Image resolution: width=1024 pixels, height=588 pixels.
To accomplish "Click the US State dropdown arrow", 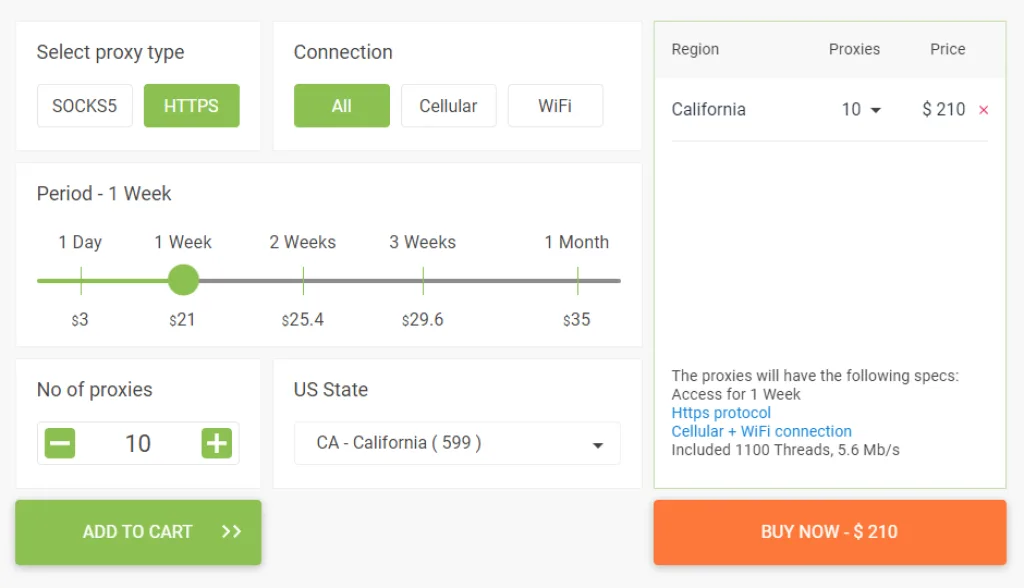I will 598,445.
